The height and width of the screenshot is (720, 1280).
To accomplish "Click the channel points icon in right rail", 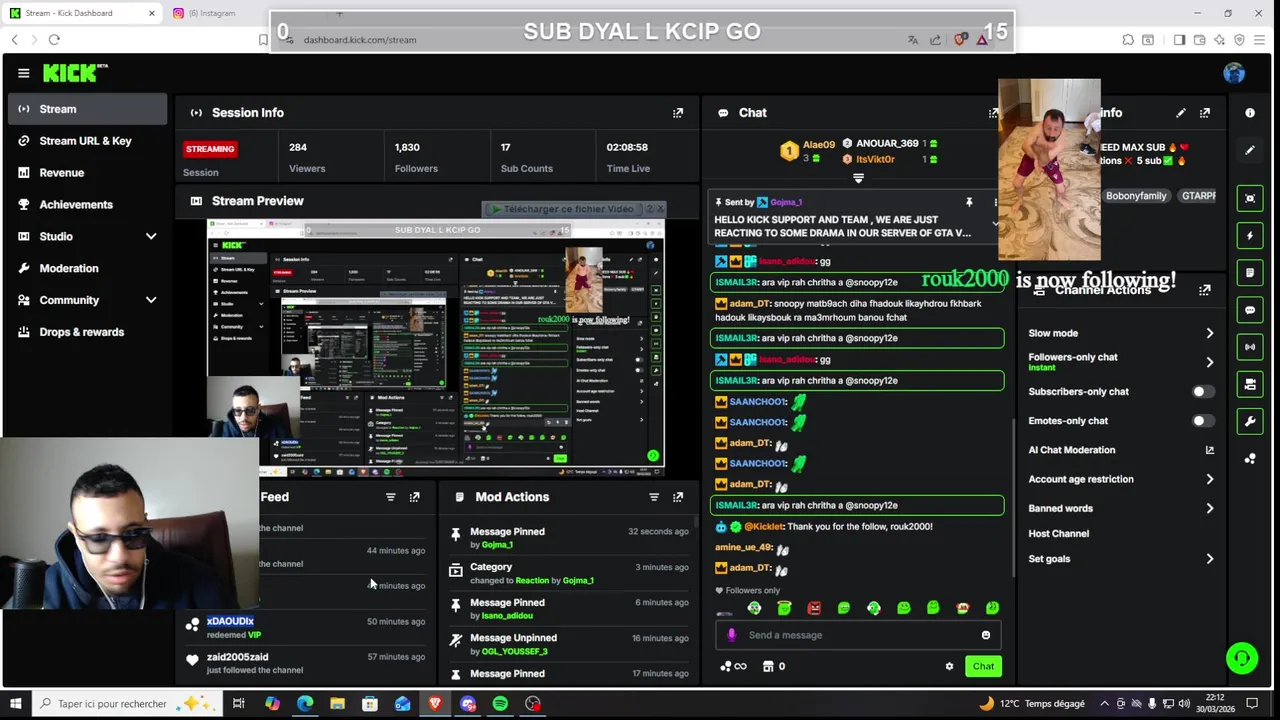I will (x=1250, y=459).
